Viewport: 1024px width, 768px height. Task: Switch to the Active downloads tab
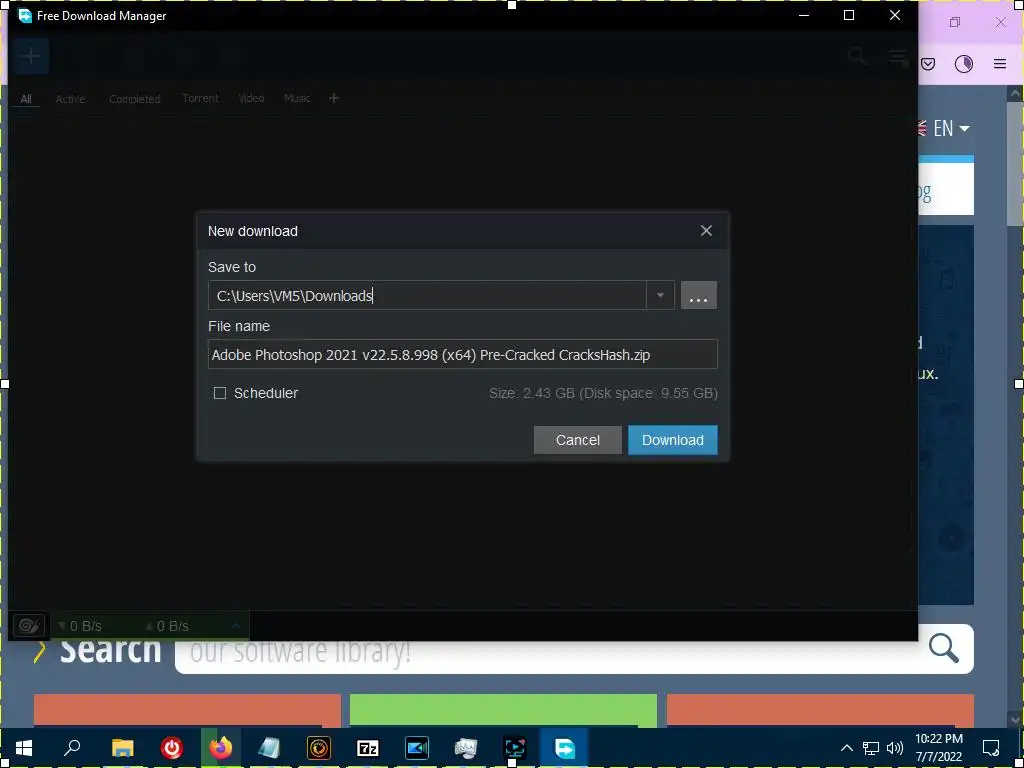click(x=71, y=99)
